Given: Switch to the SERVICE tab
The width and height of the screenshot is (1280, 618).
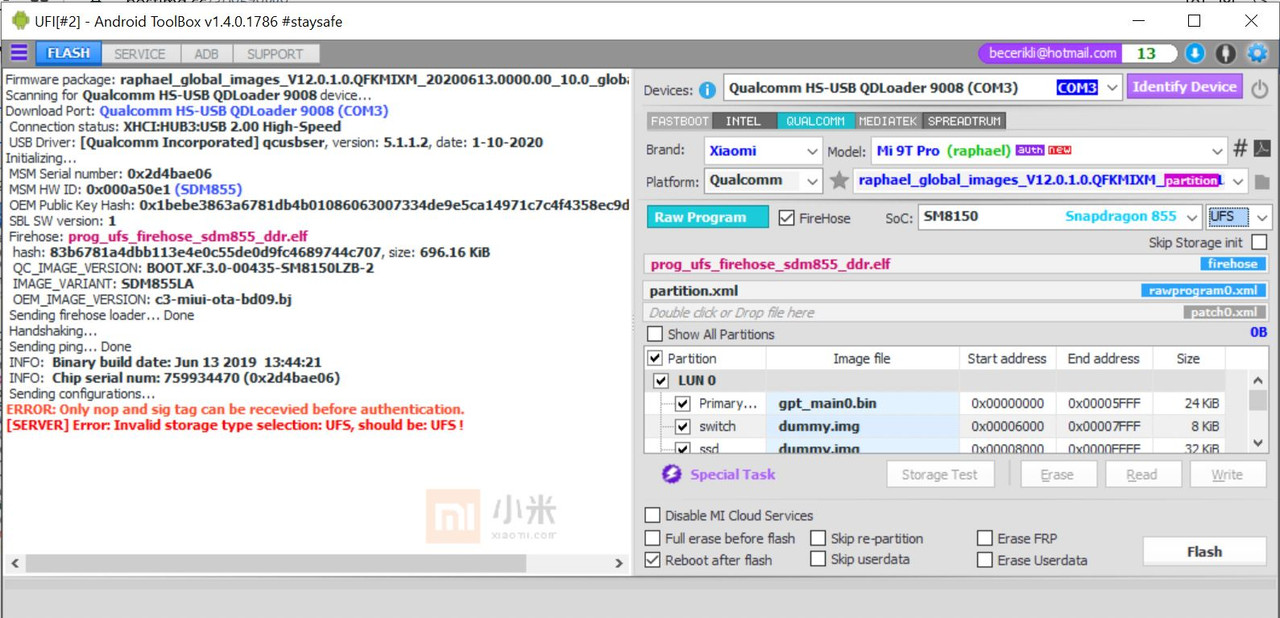Looking at the screenshot, I should 140,54.
